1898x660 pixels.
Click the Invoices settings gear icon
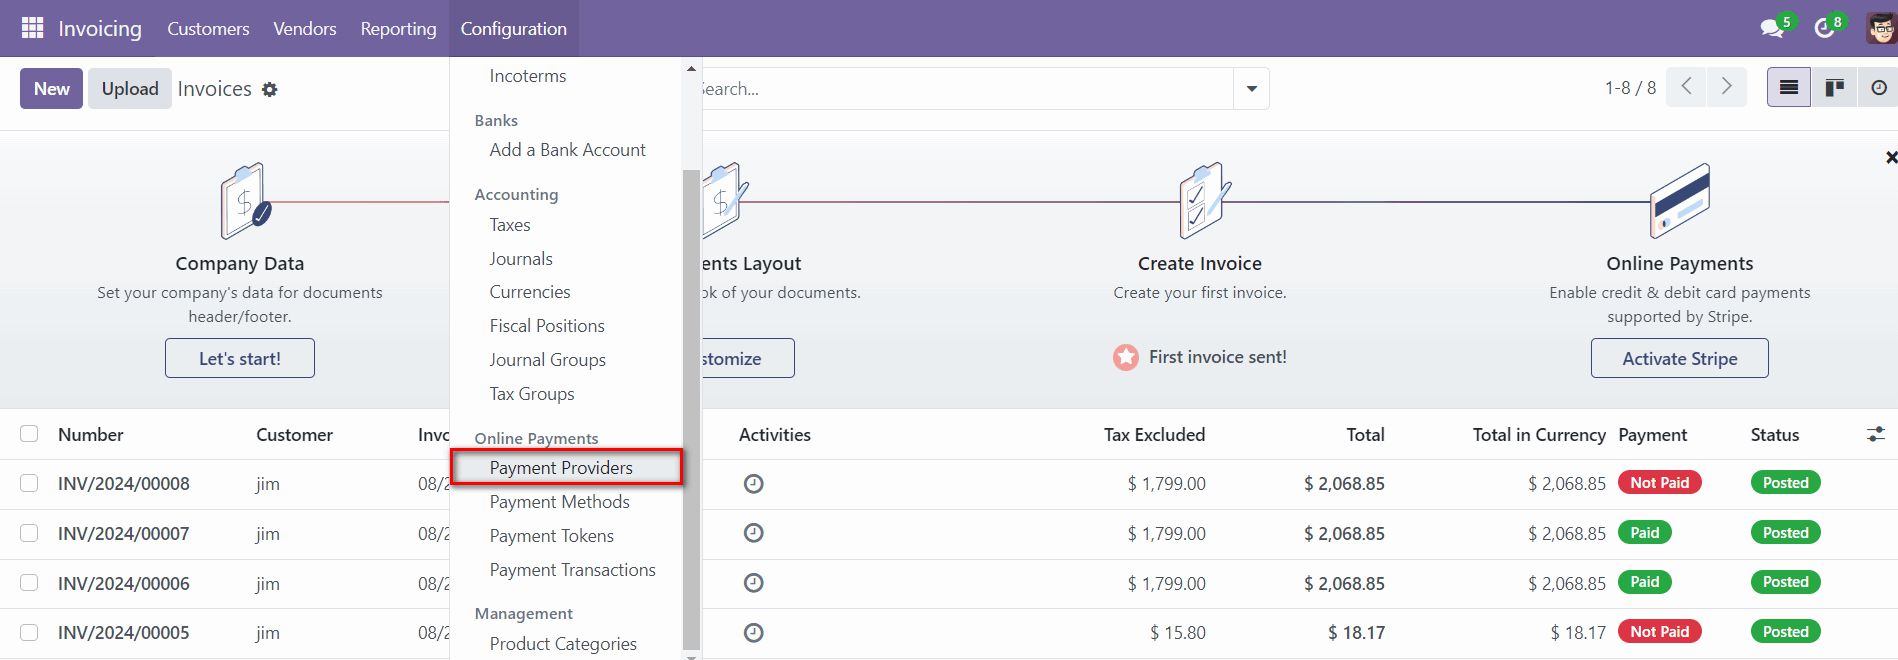point(269,90)
